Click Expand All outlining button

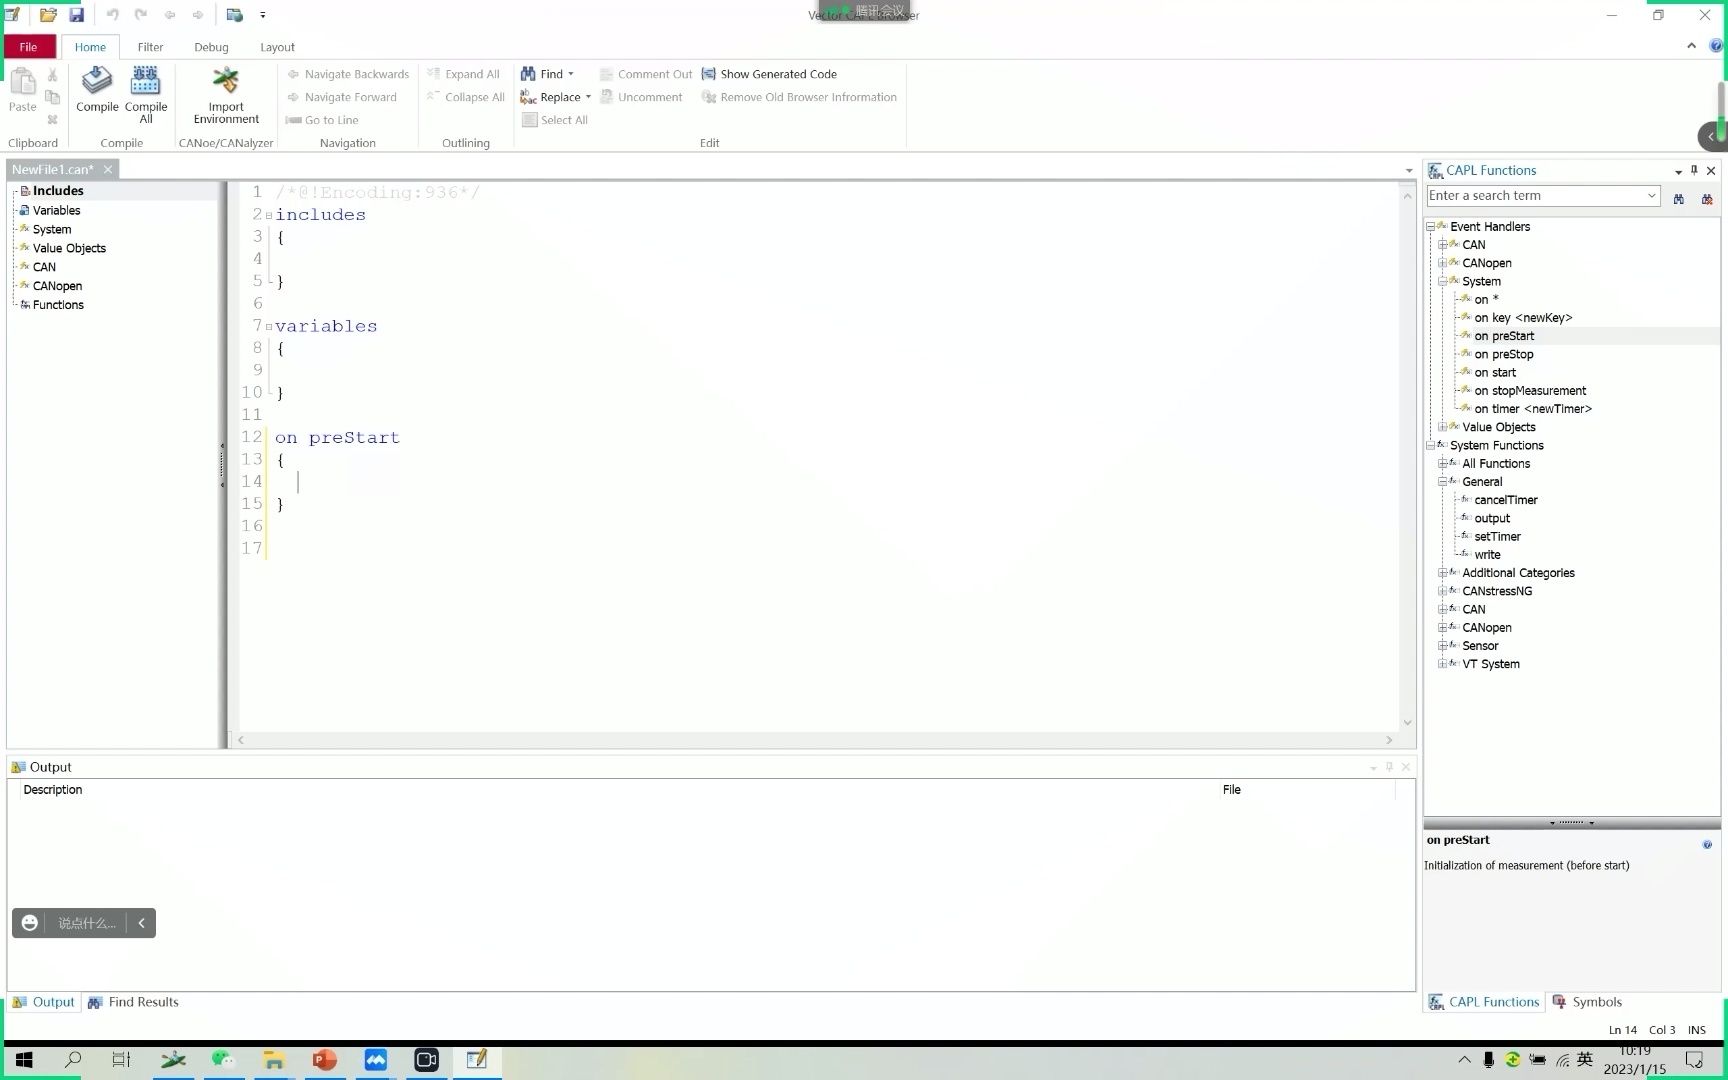click(x=463, y=74)
